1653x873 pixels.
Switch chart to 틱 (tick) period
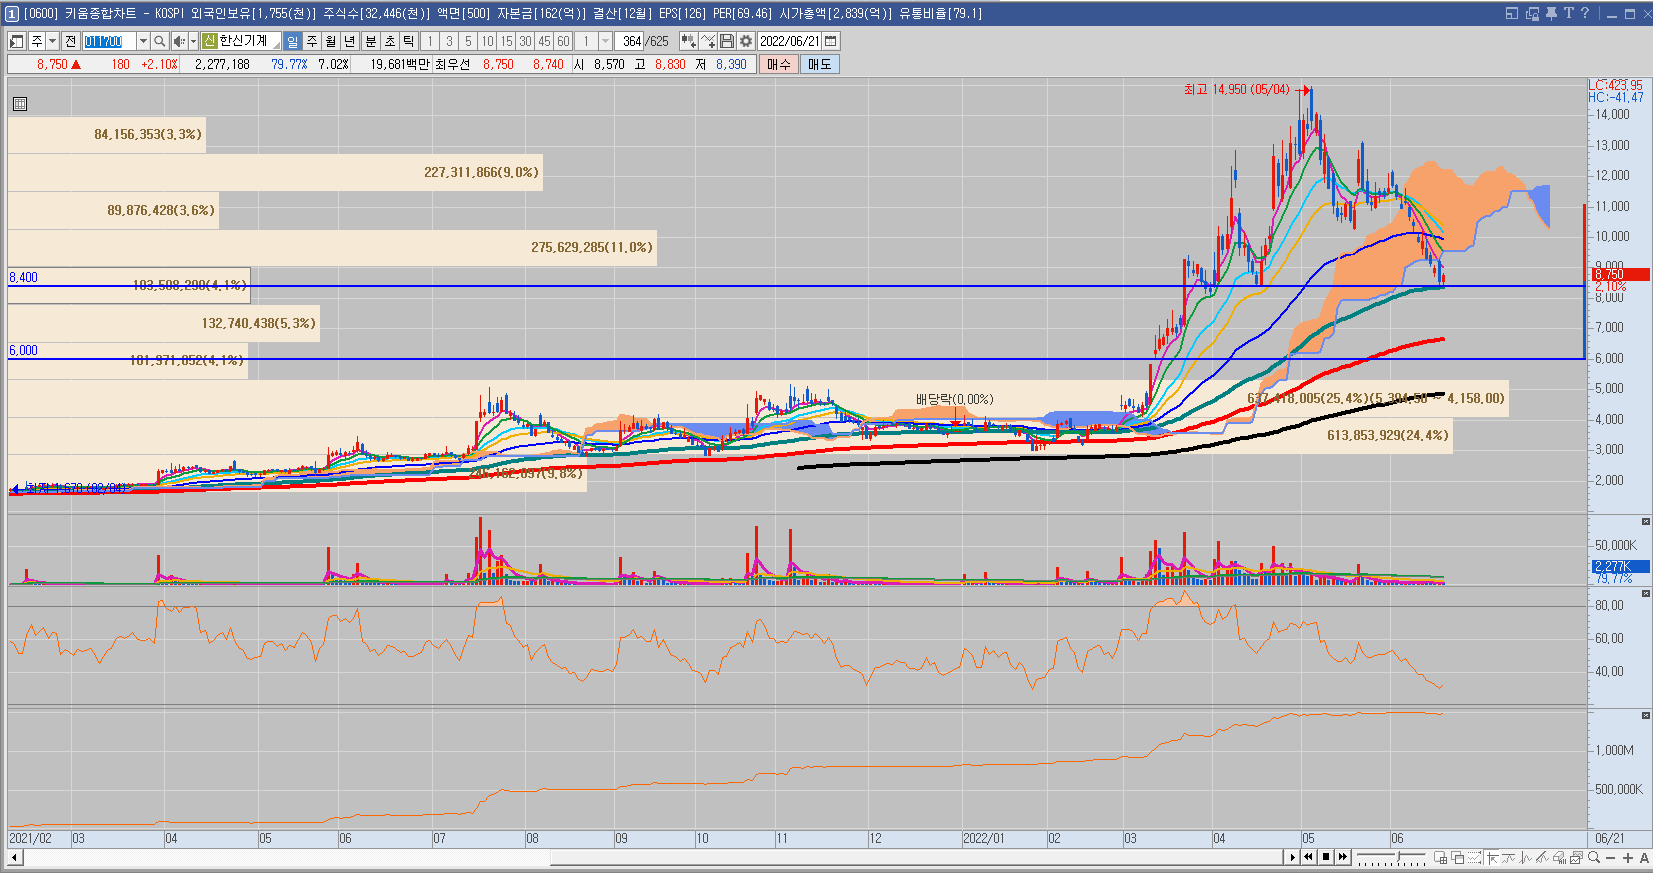tap(409, 41)
